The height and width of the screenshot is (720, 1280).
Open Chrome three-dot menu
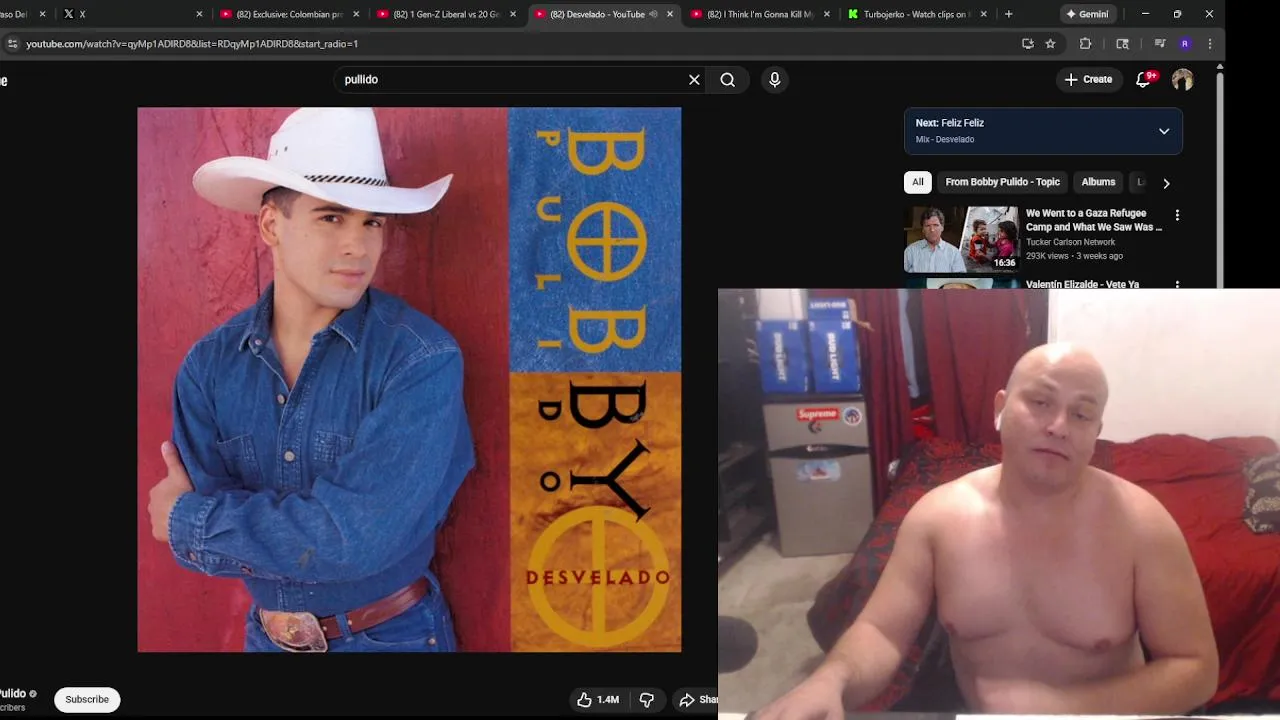1210,44
